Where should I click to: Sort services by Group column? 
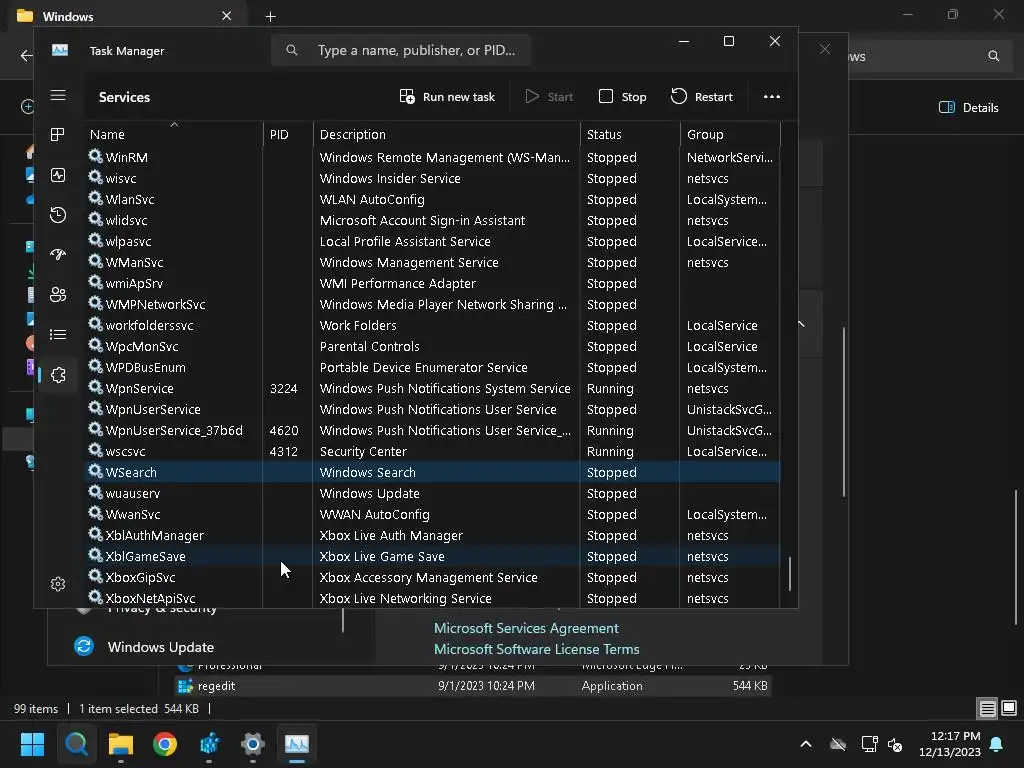tap(730, 135)
